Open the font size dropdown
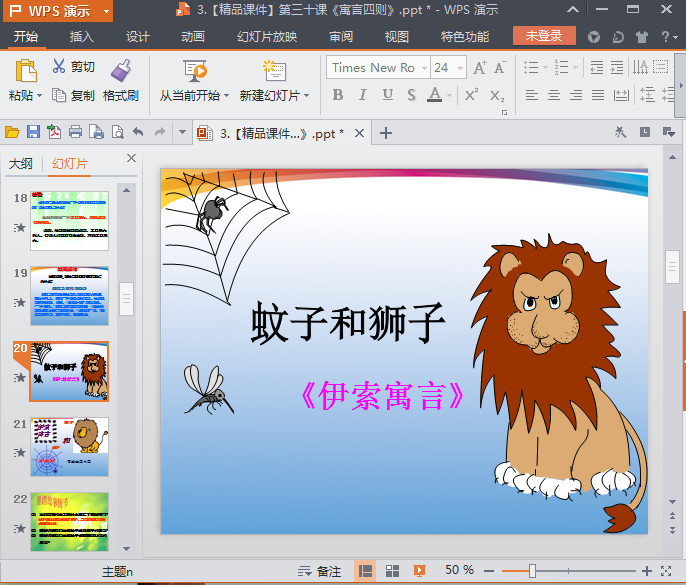Viewport: 686px width, 585px height. tap(460, 68)
